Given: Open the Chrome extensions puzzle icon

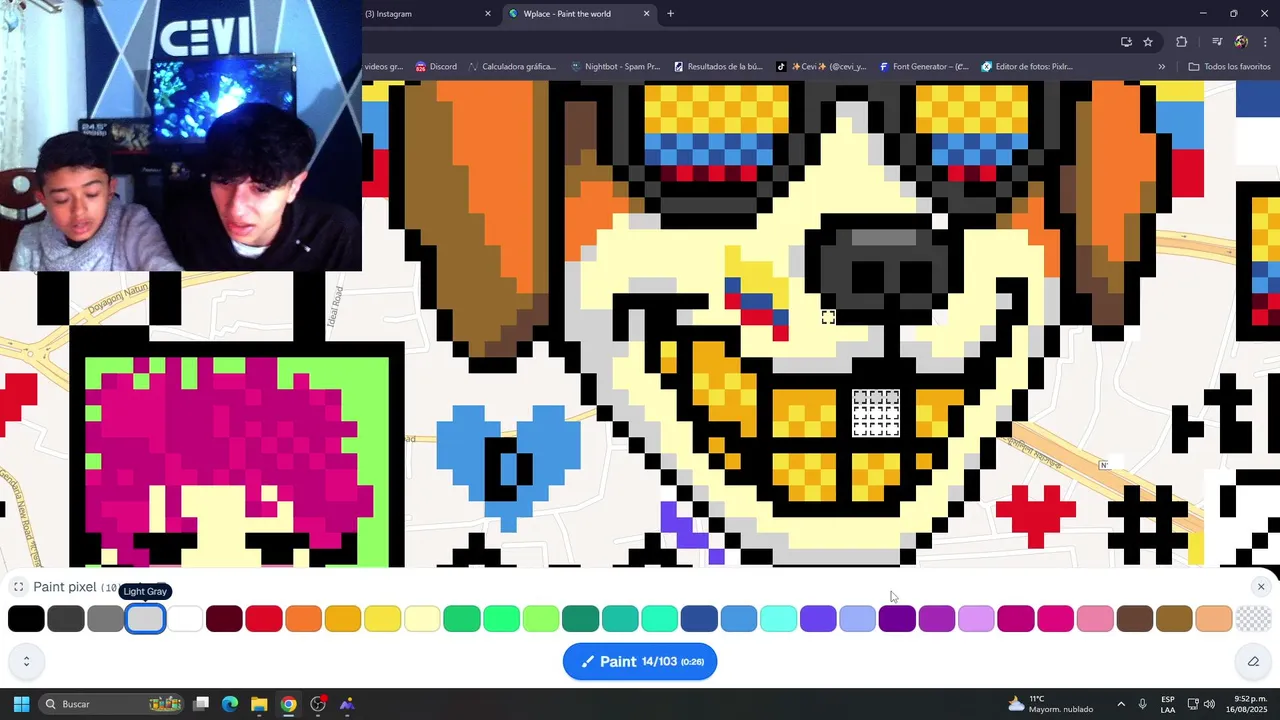Looking at the screenshot, I should (1181, 42).
